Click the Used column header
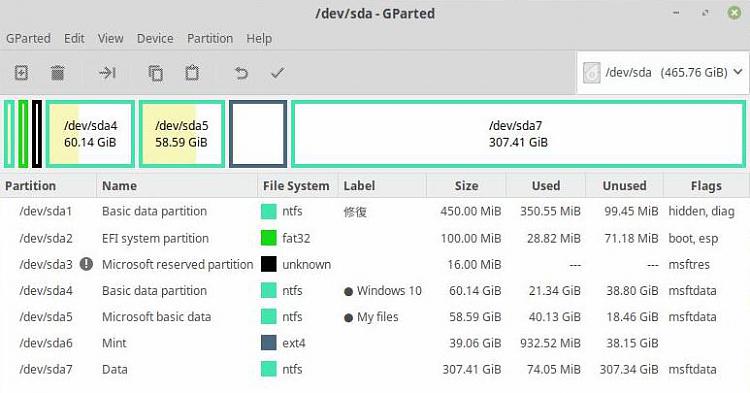This screenshot has height=393, width=750. click(546, 186)
